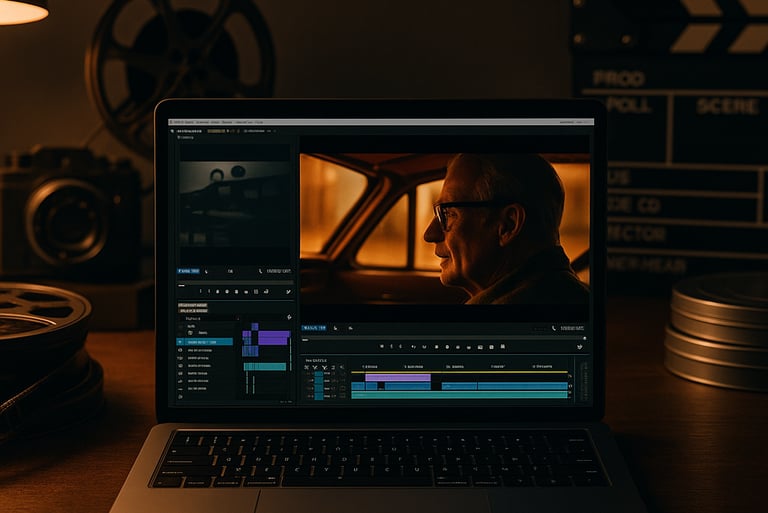Image resolution: width=768 pixels, height=513 pixels.
Task: Click the rightmost settings icon in program monitor controls
Action: pyautogui.click(x=579, y=347)
